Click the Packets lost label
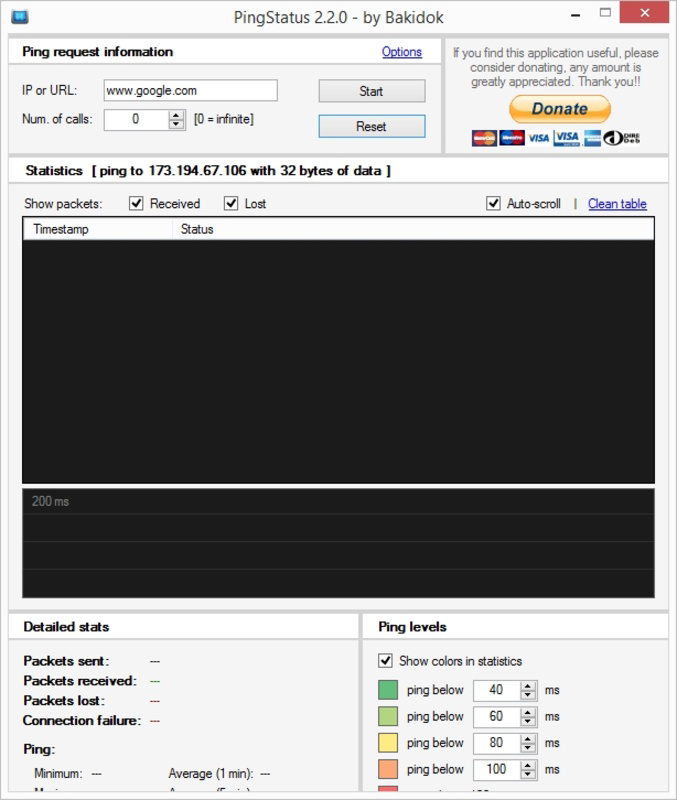 click(x=64, y=701)
